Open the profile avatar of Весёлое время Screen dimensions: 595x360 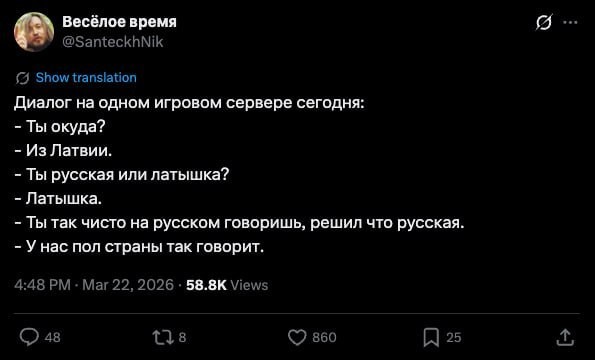click(x=34, y=31)
